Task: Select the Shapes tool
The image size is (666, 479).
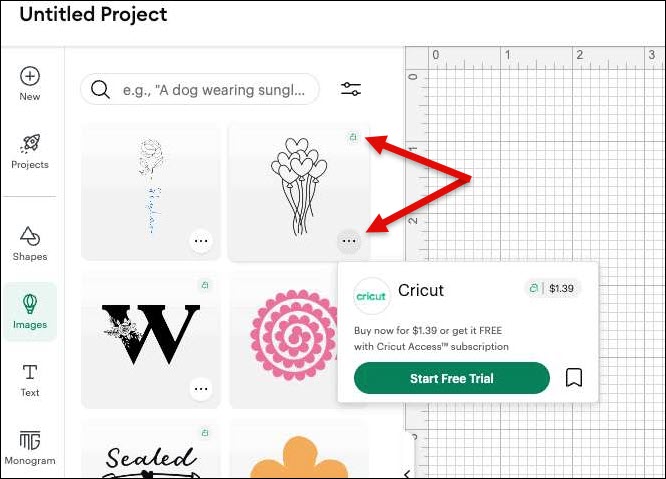Action: click(x=30, y=237)
